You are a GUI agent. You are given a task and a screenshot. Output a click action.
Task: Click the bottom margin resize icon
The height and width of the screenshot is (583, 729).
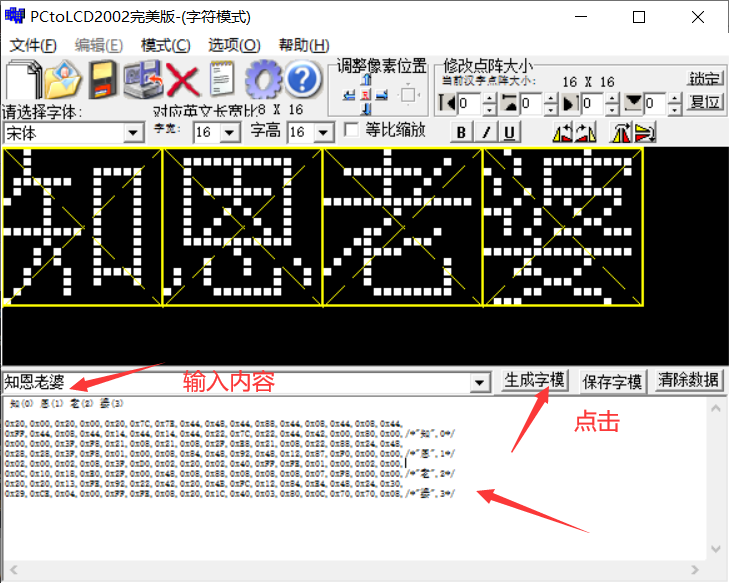tap(633, 103)
